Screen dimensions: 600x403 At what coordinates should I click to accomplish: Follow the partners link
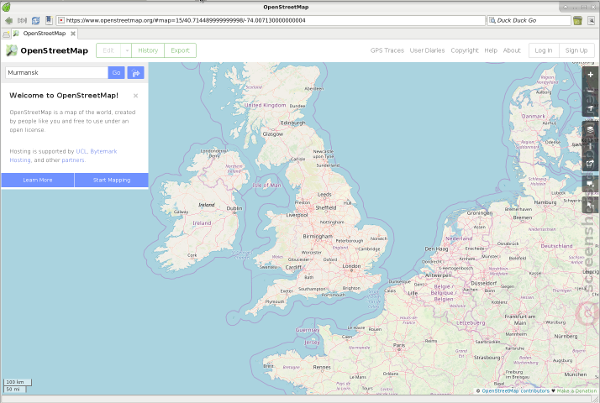point(73,160)
